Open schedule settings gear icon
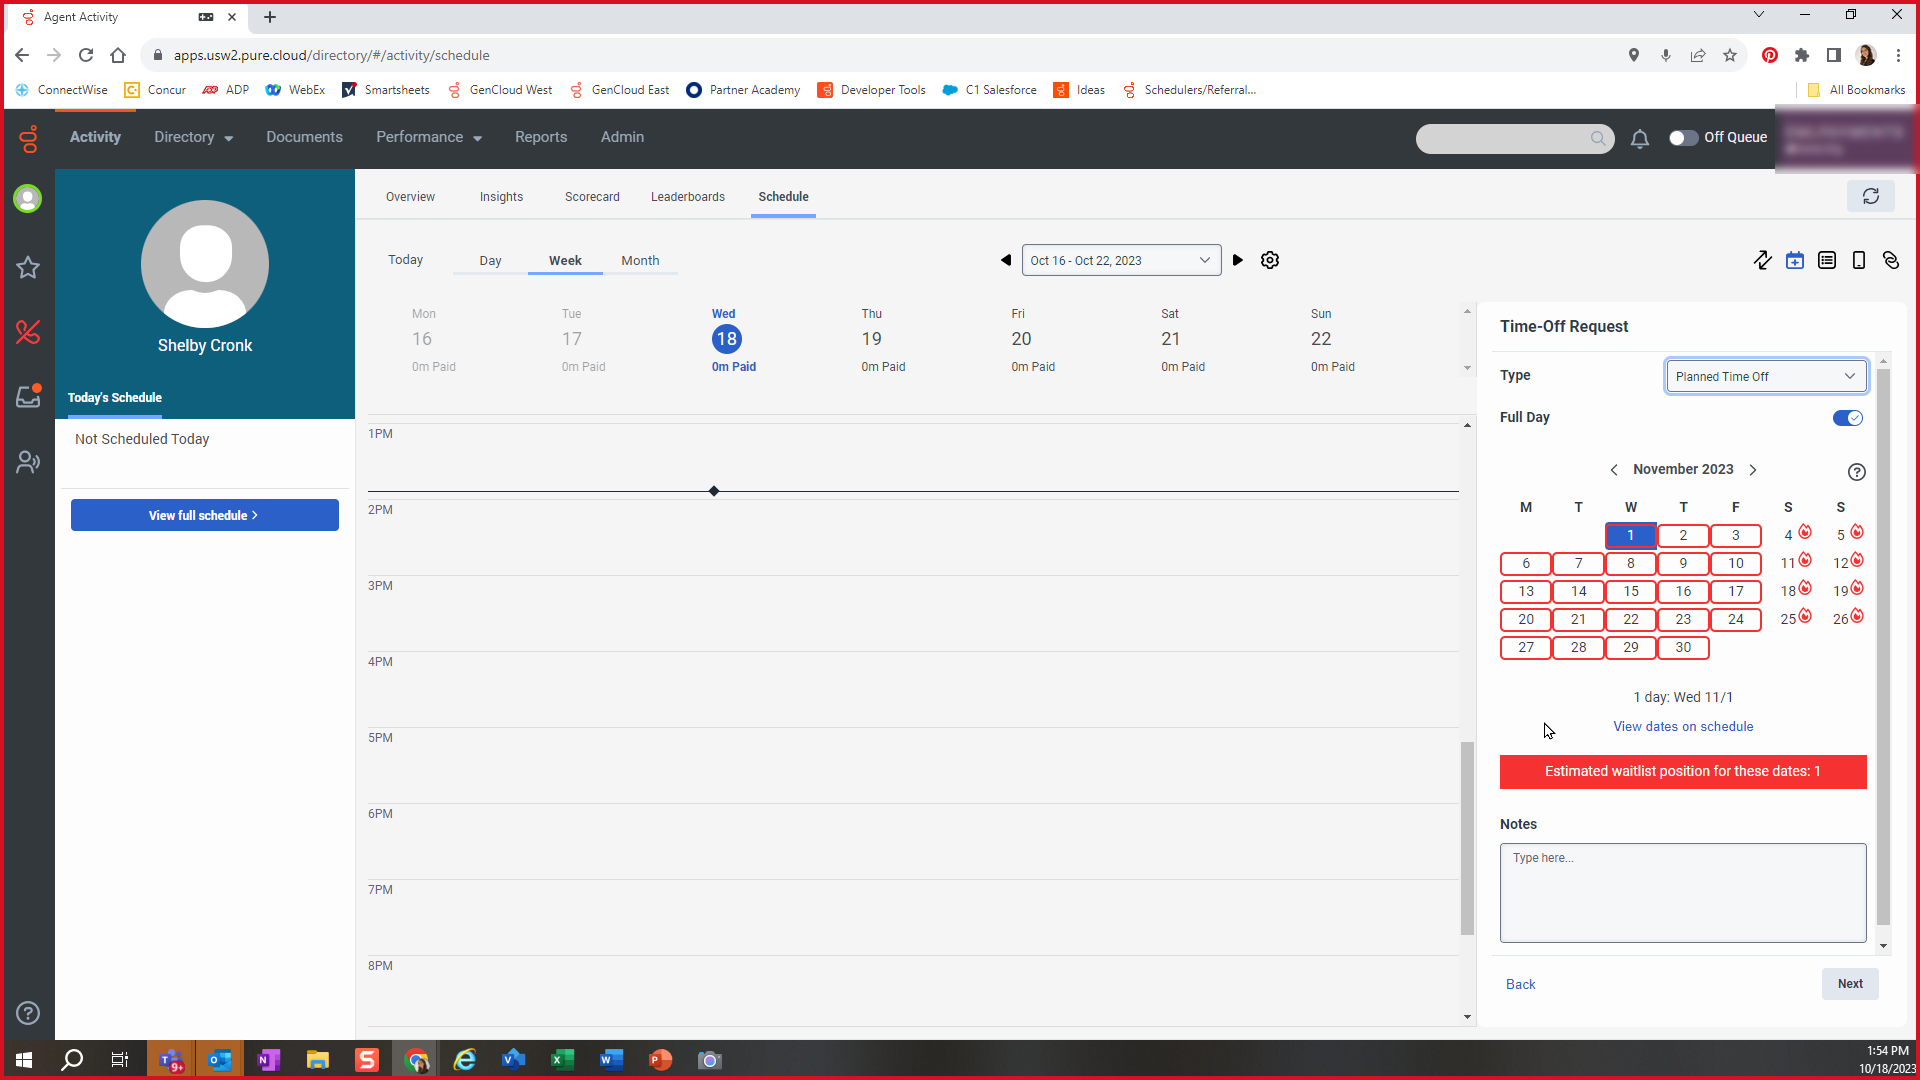The image size is (1920, 1080). (x=1270, y=260)
